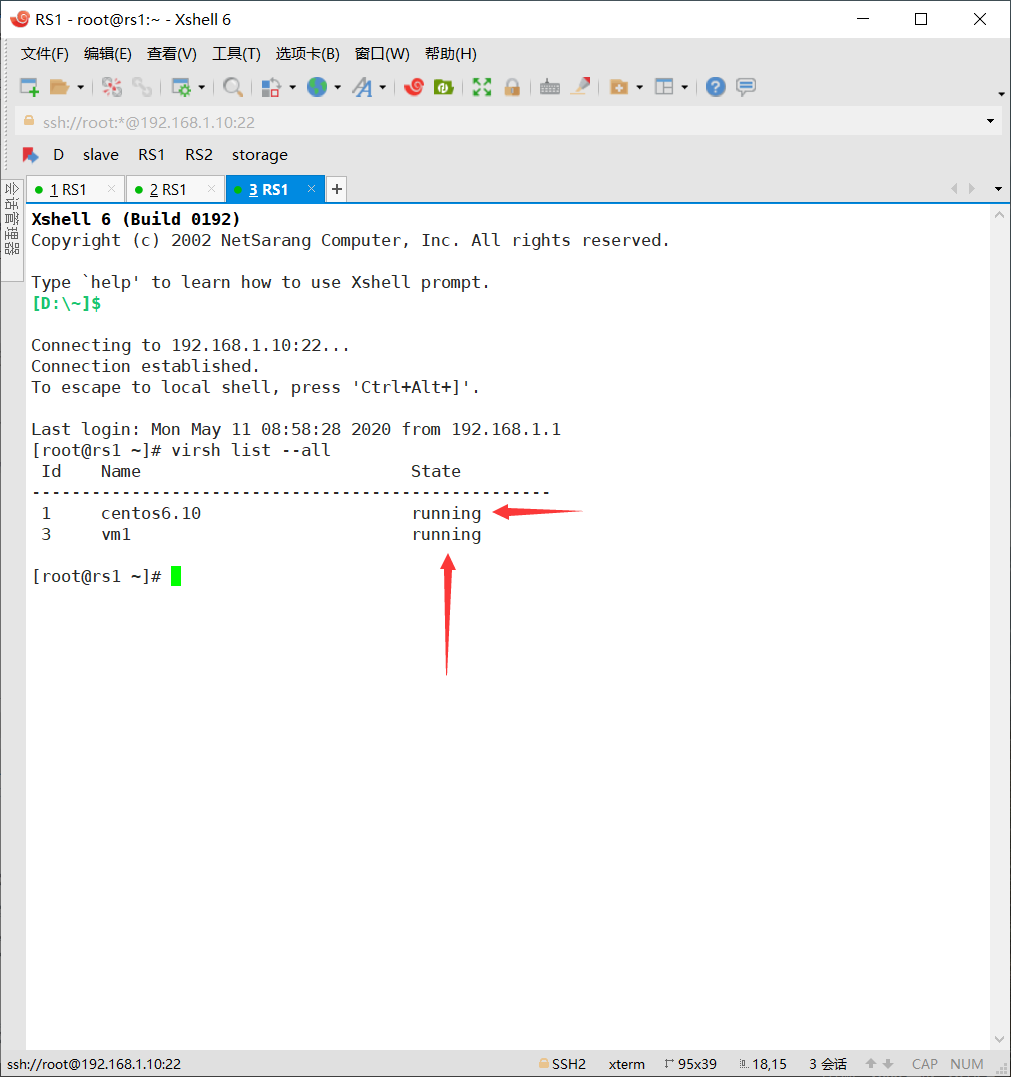
Task: Open sessions with the folder icon
Action: (60, 87)
